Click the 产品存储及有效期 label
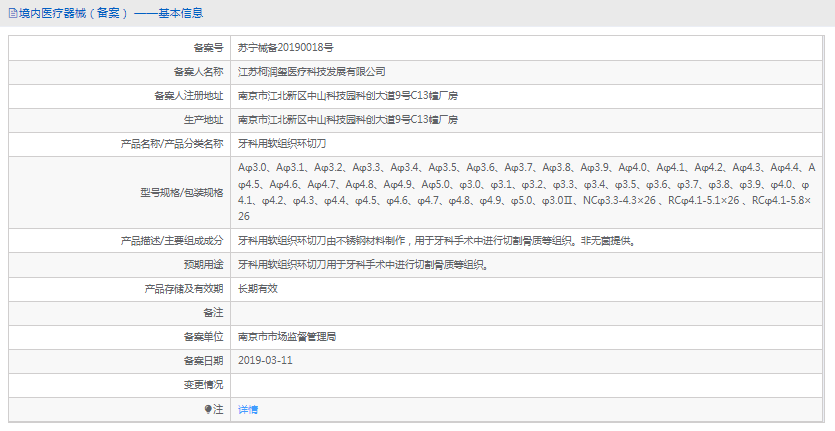Viewport: 835px width, 431px height. click(x=184, y=289)
